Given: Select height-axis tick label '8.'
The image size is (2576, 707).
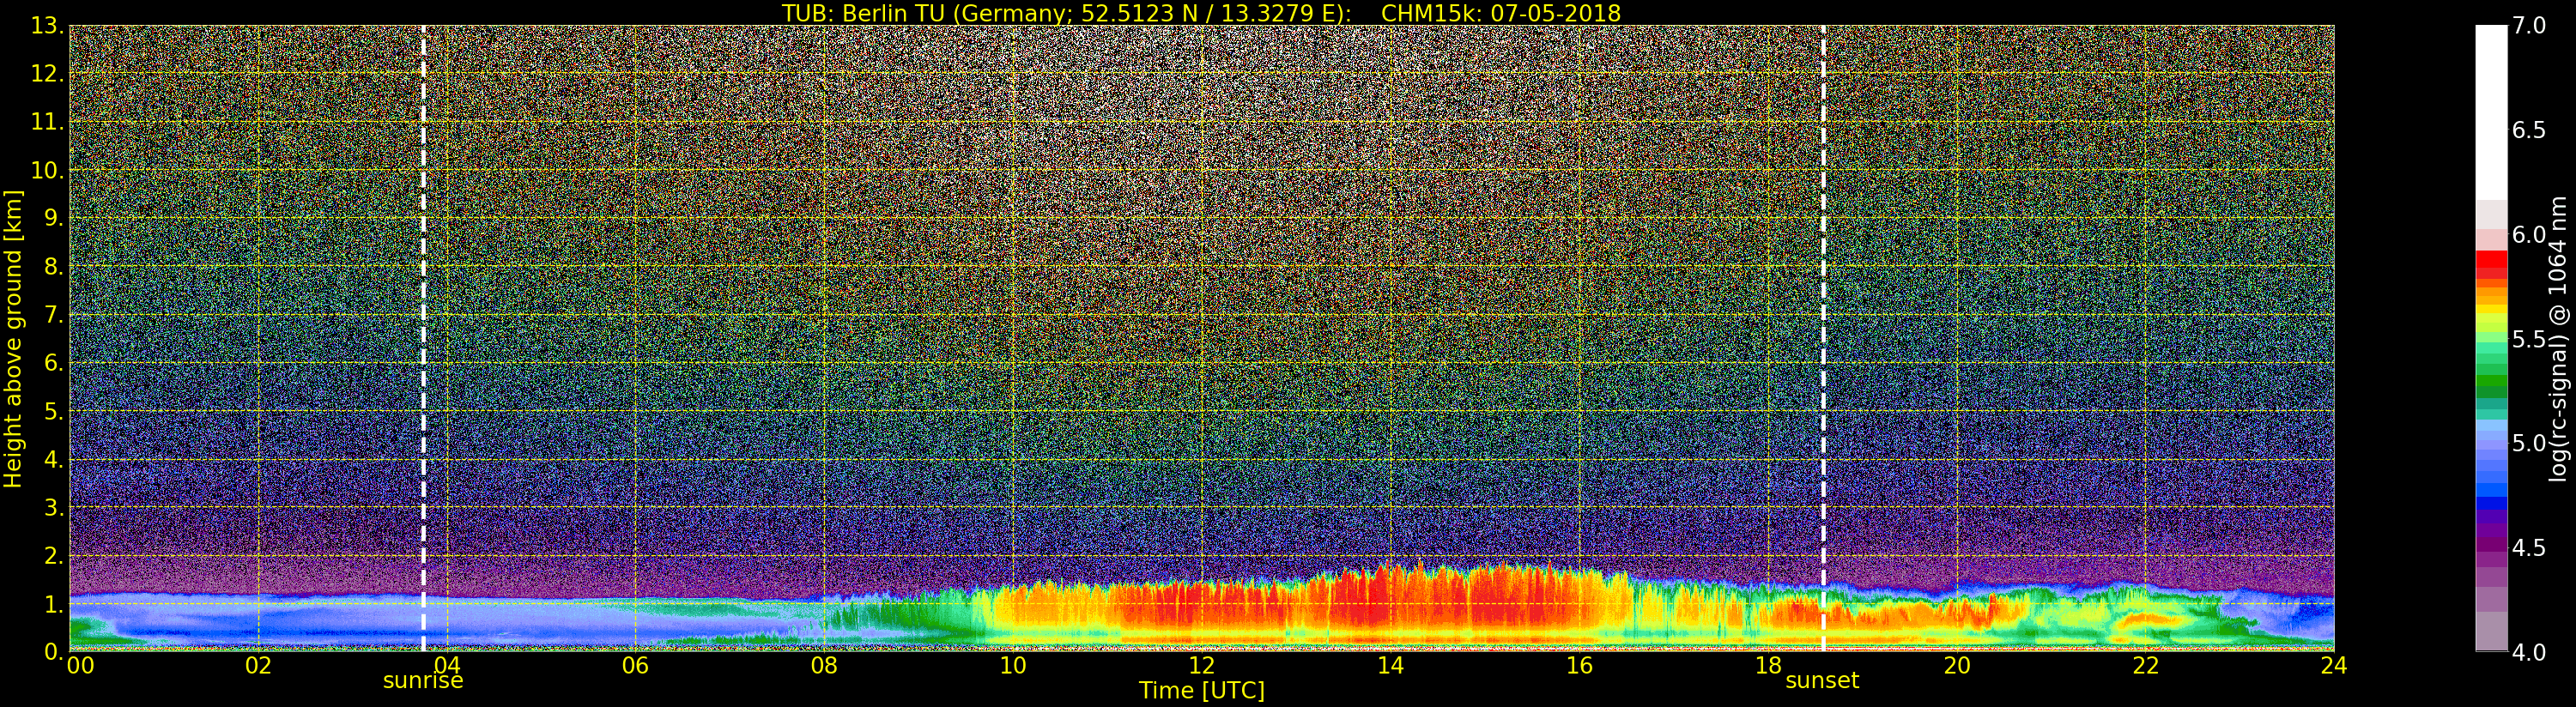Looking at the screenshot, I should pyautogui.click(x=55, y=267).
